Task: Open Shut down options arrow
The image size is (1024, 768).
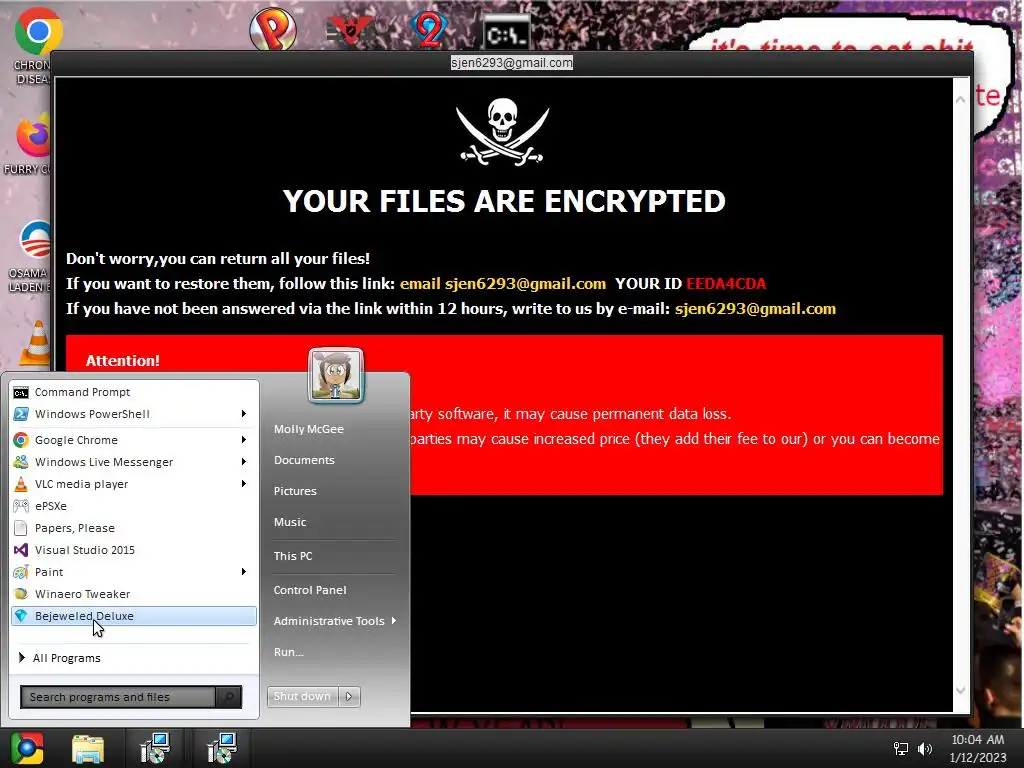Action: (x=349, y=697)
